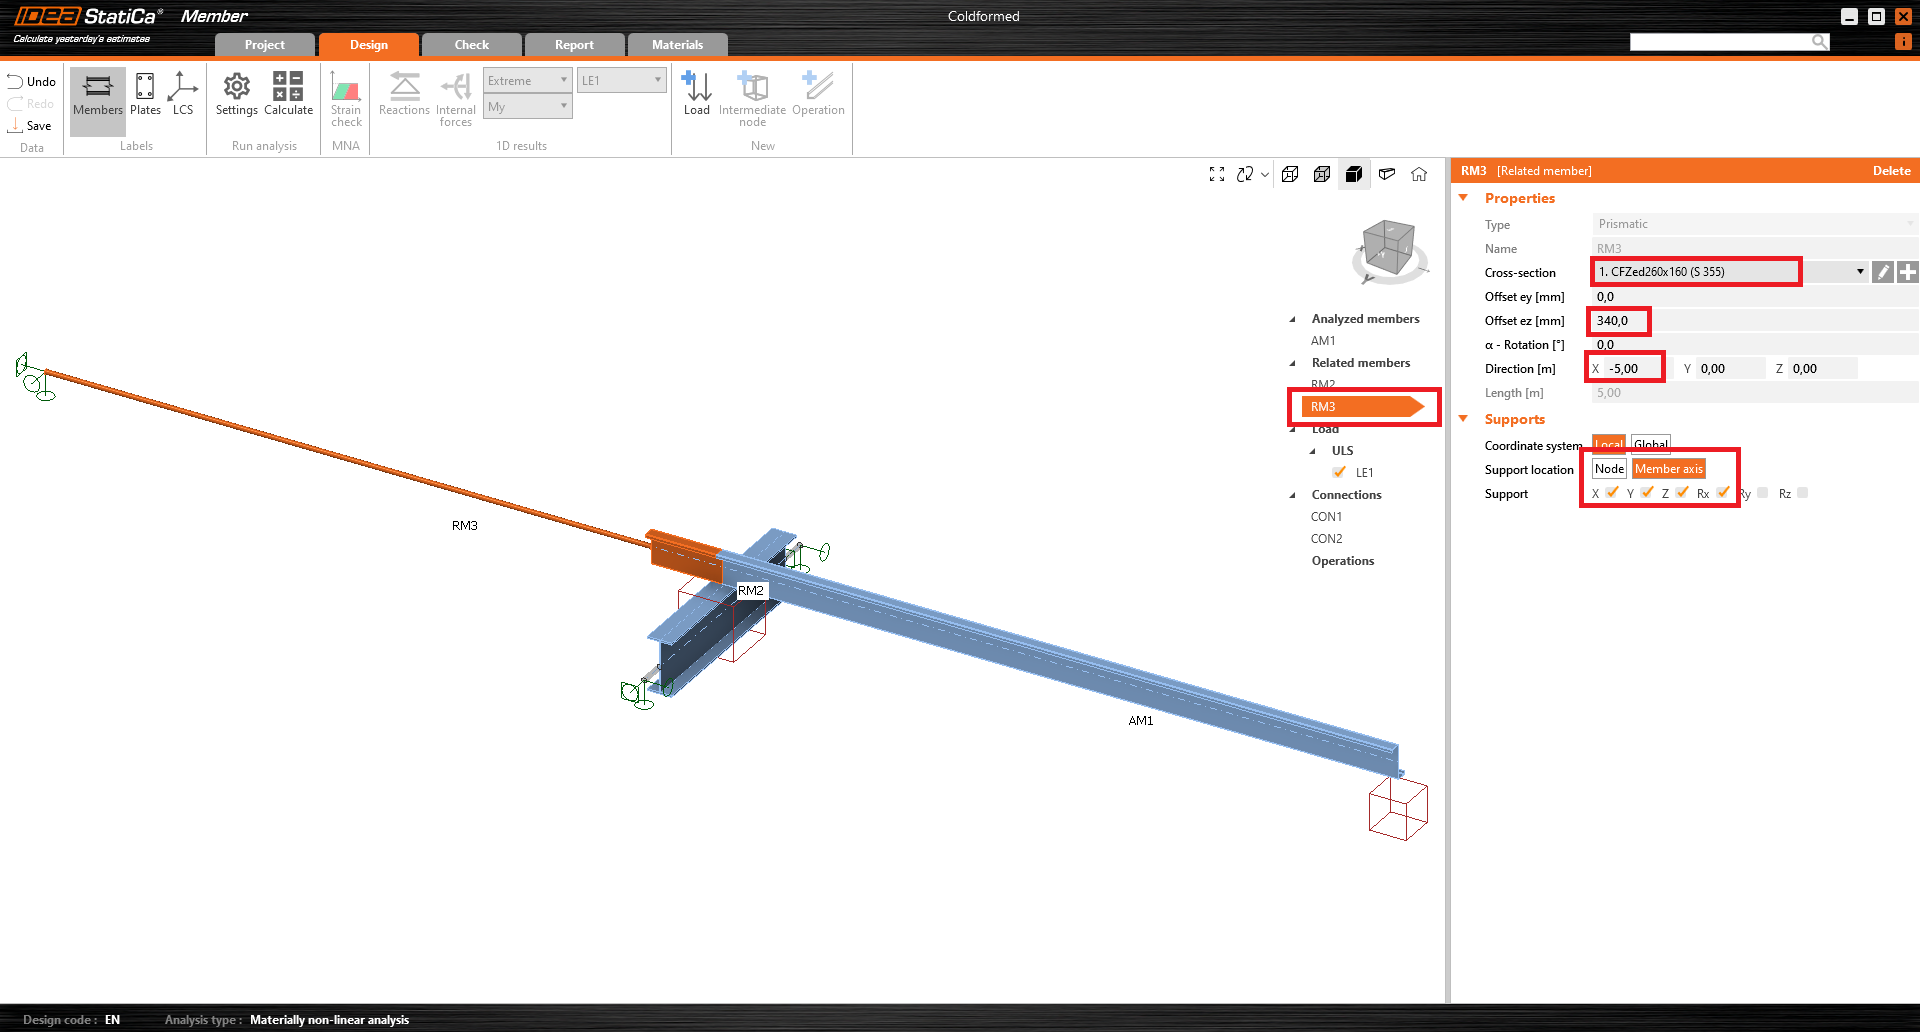
Task: Open analysis Settings gear
Action: pyautogui.click(x=236, y=95)
